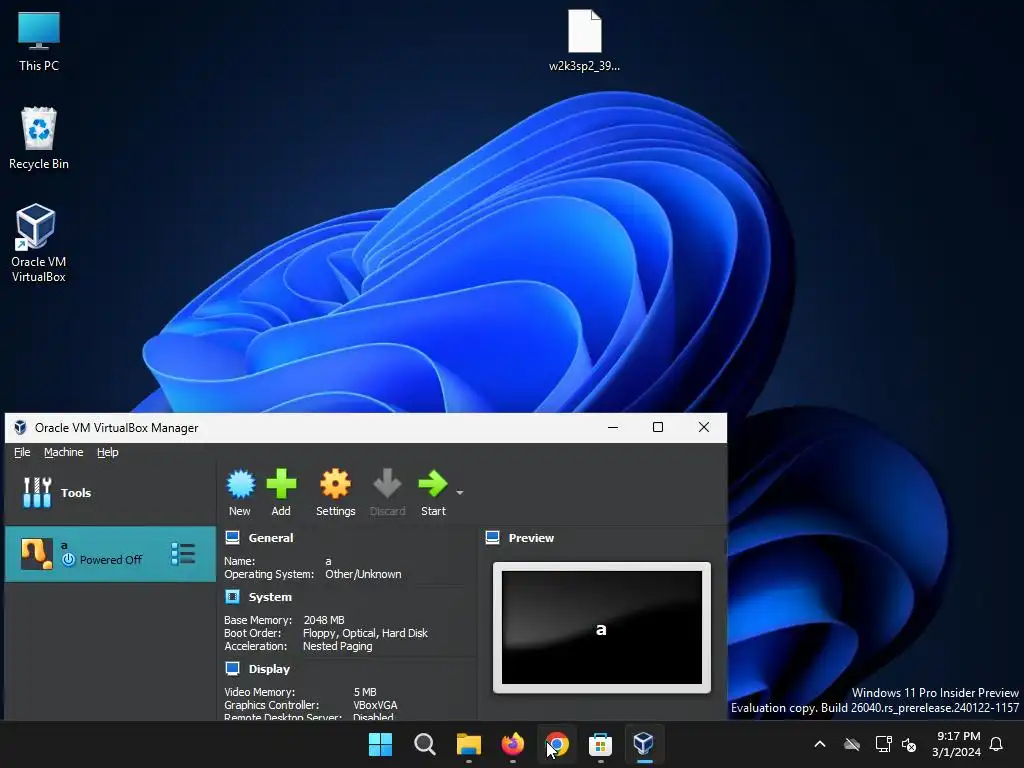The image size is (1024, 768).
Task: Open Firefox from taskbar
Action: (x=513, y=744)
